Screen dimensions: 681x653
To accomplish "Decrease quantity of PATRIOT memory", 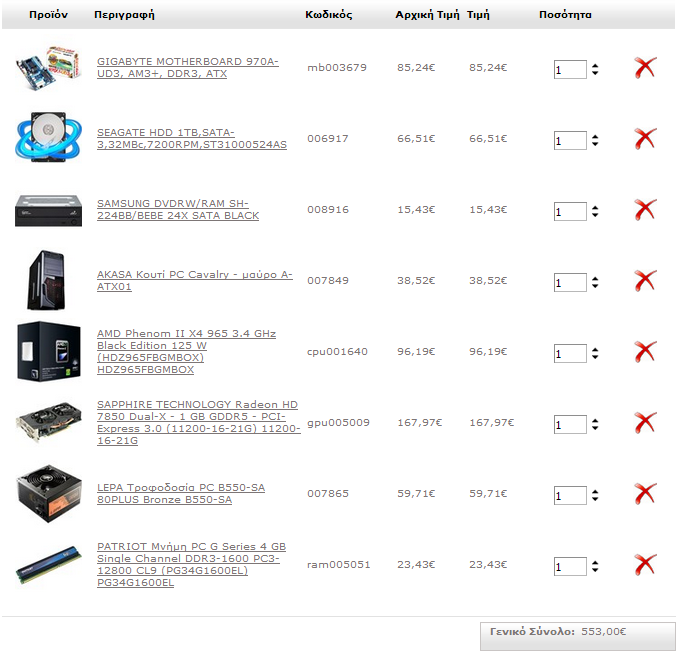I will tap(595, 570).
